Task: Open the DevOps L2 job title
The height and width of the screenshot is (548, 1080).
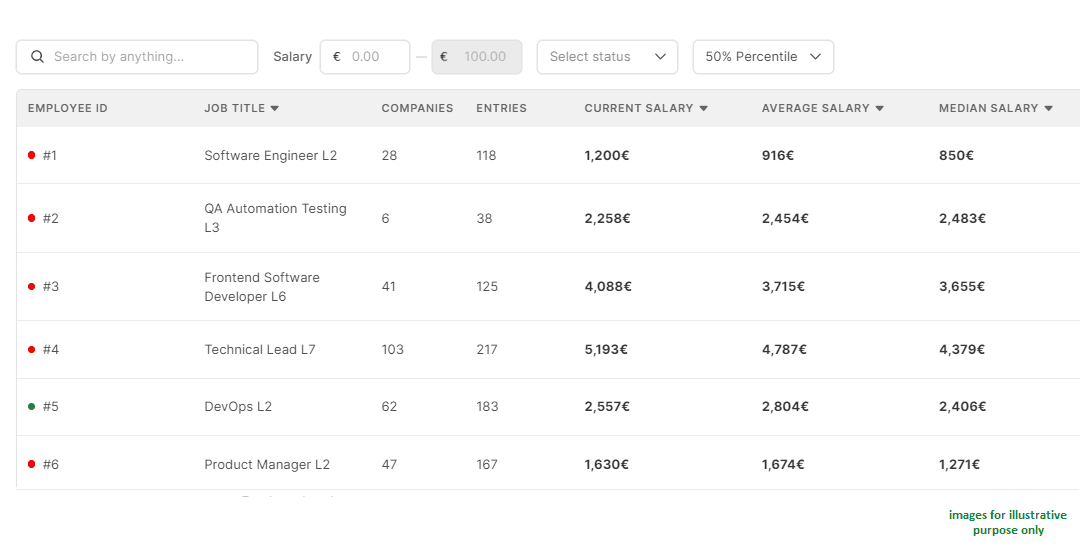Action: tap(238, 406)
